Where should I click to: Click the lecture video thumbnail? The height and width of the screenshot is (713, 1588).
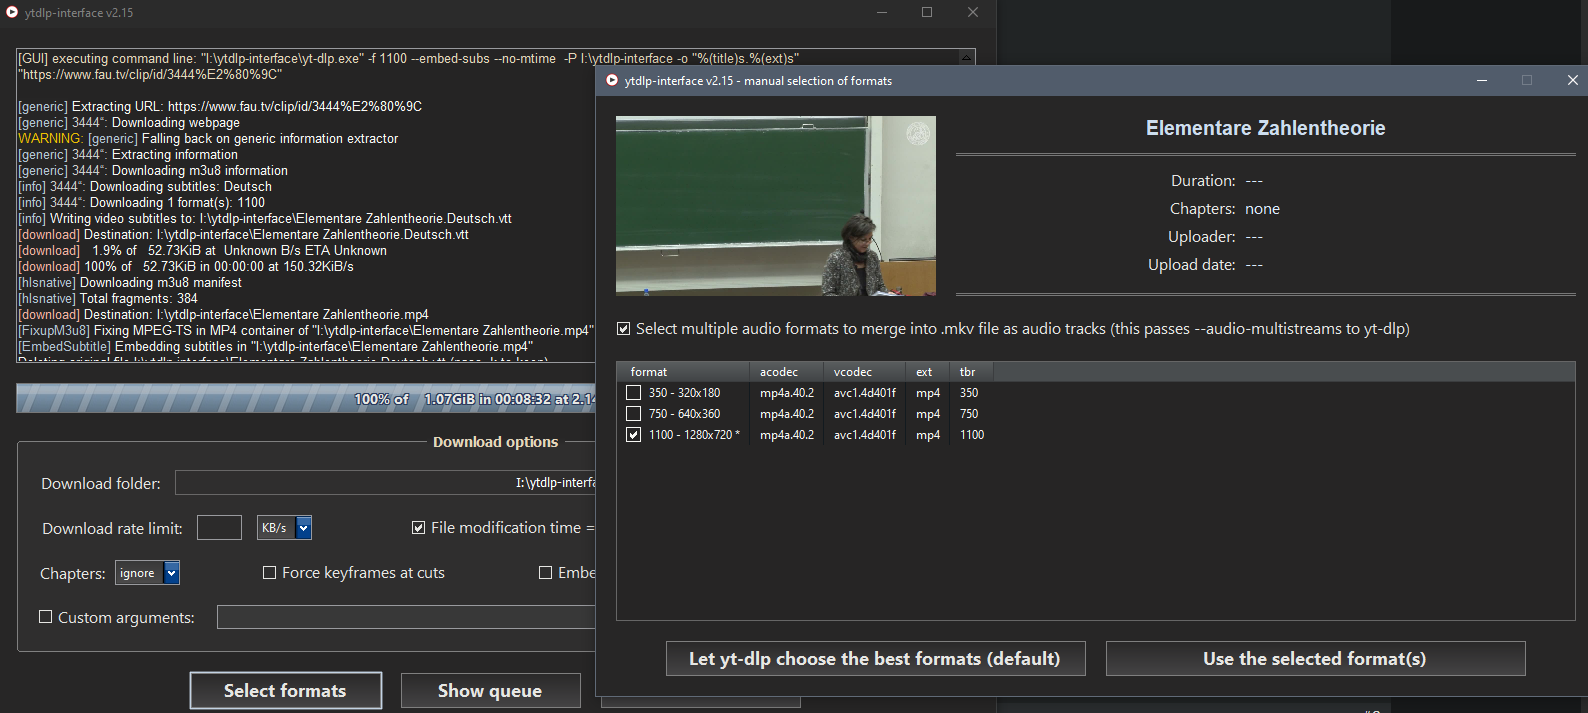tap(776, 206)
